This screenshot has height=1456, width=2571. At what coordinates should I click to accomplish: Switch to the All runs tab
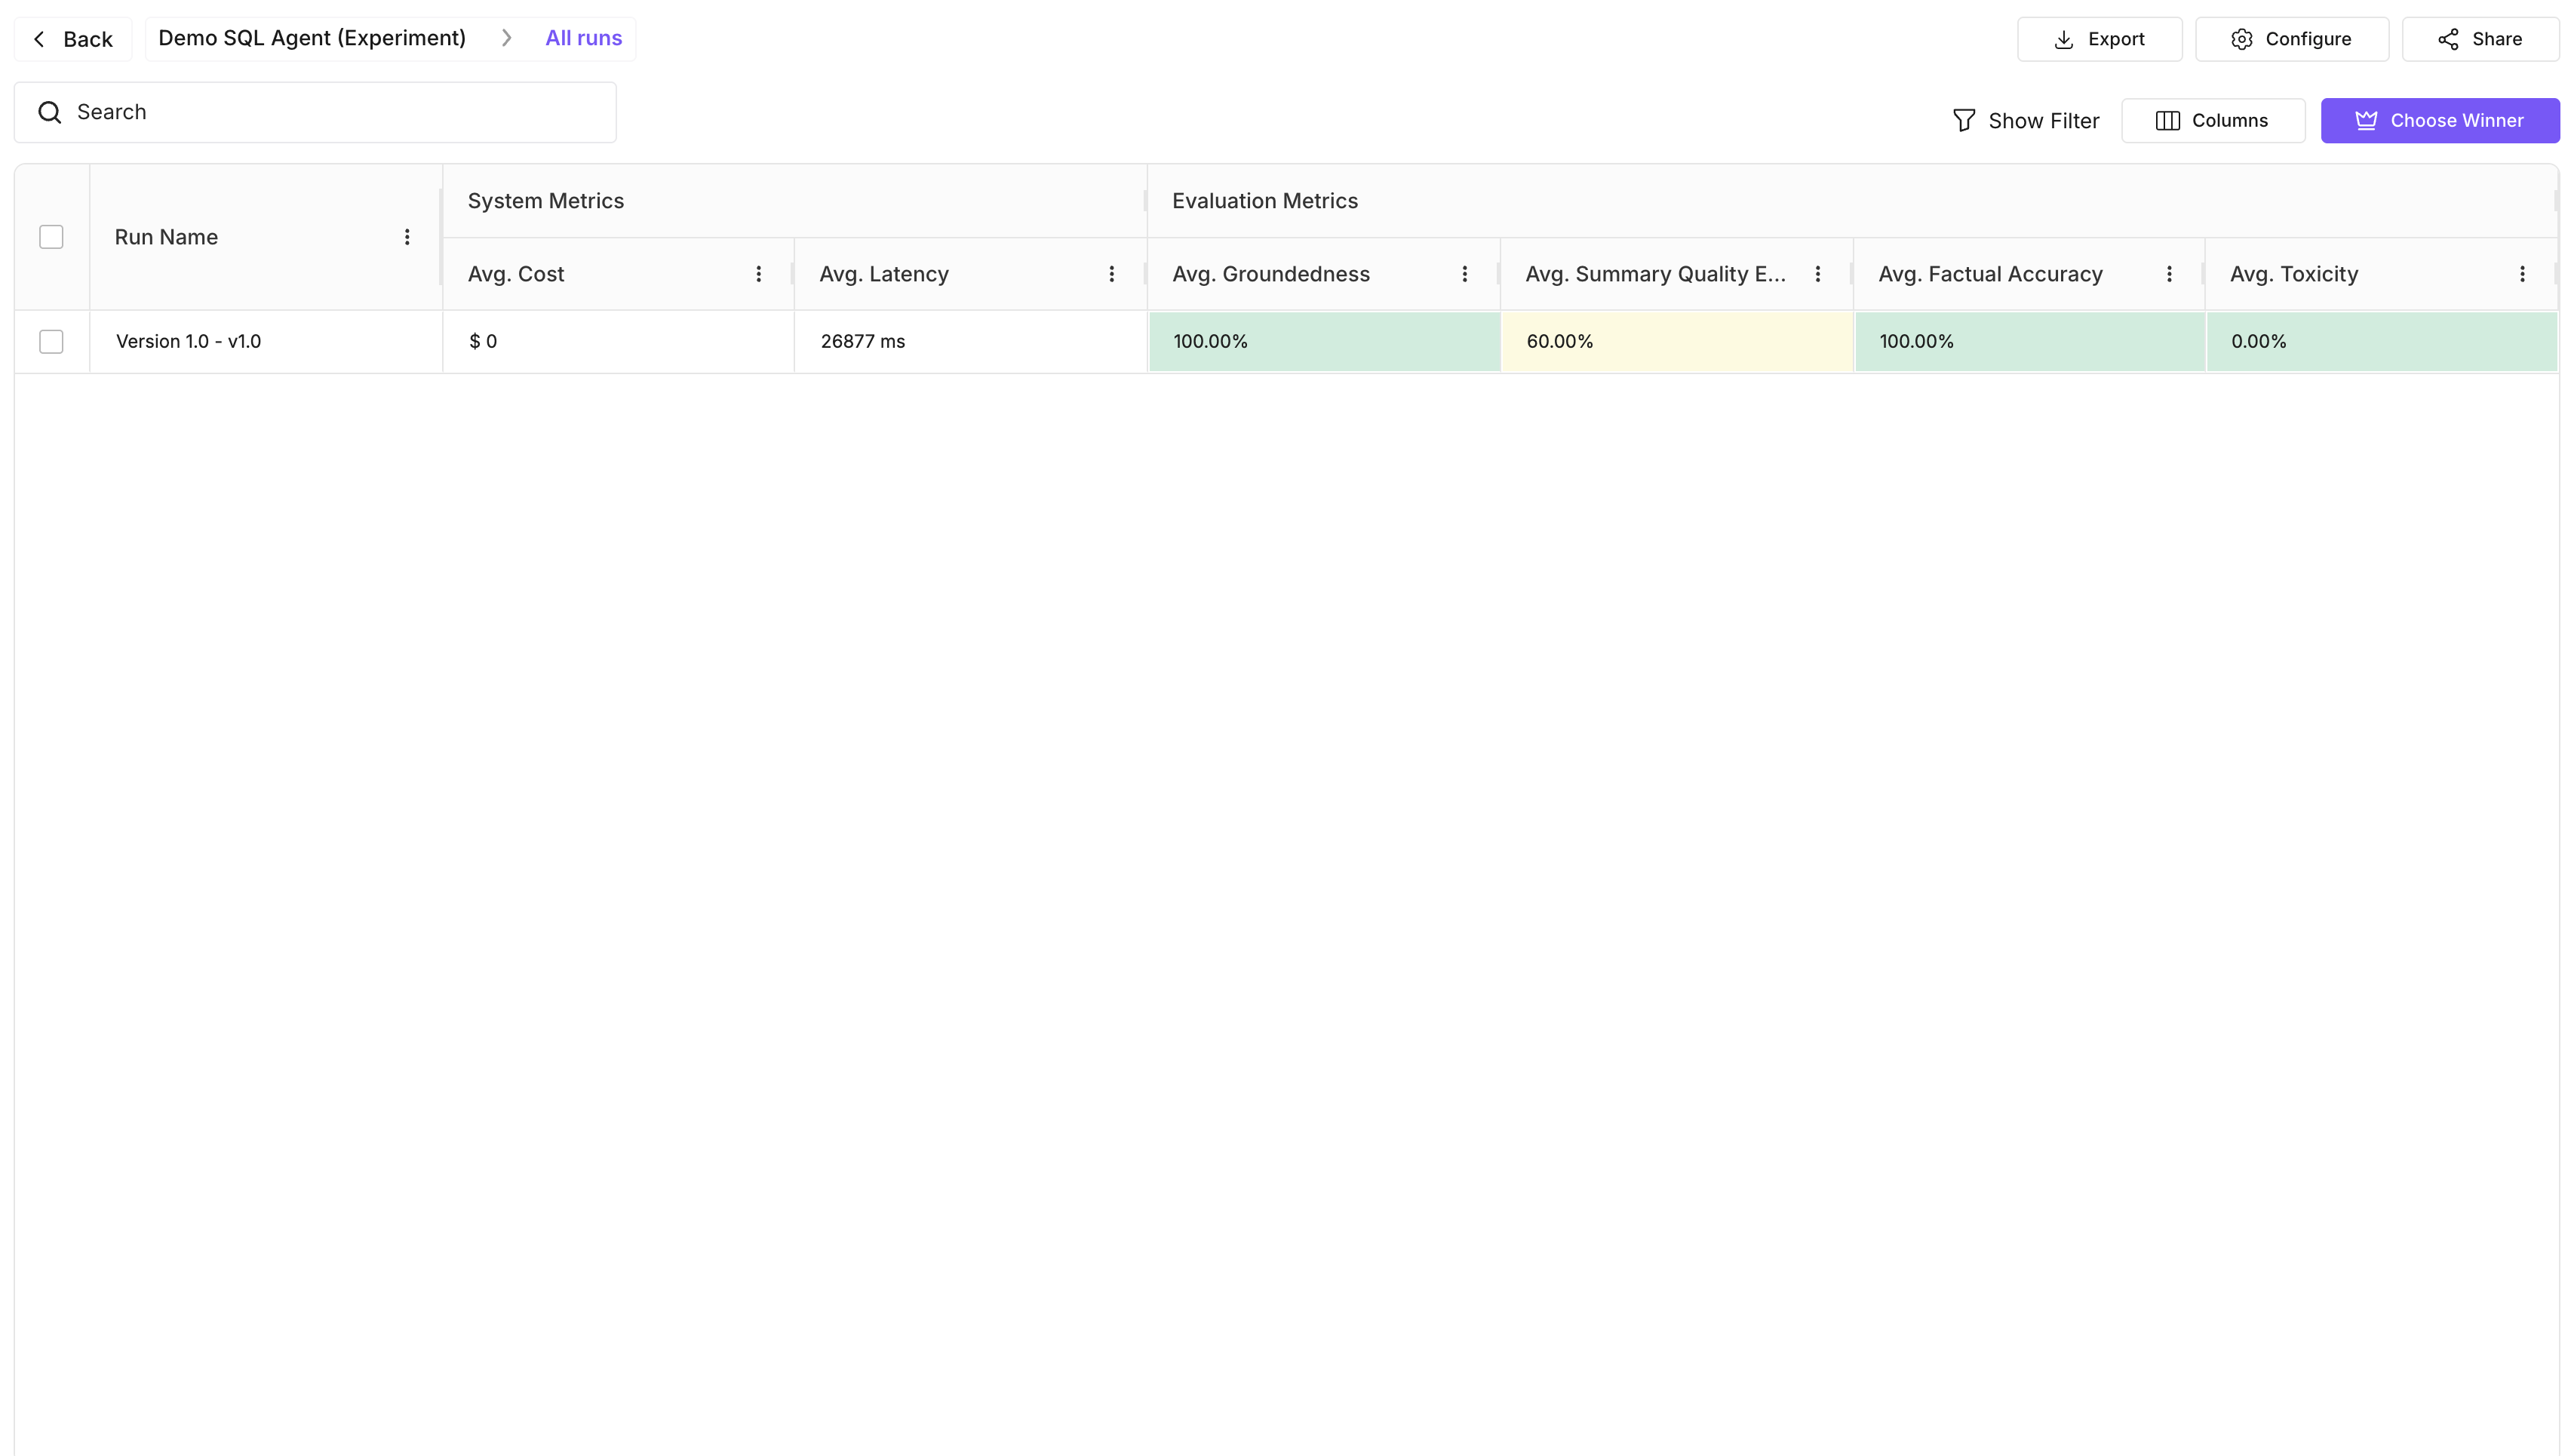pyautogui.click(x=584, y=38)
